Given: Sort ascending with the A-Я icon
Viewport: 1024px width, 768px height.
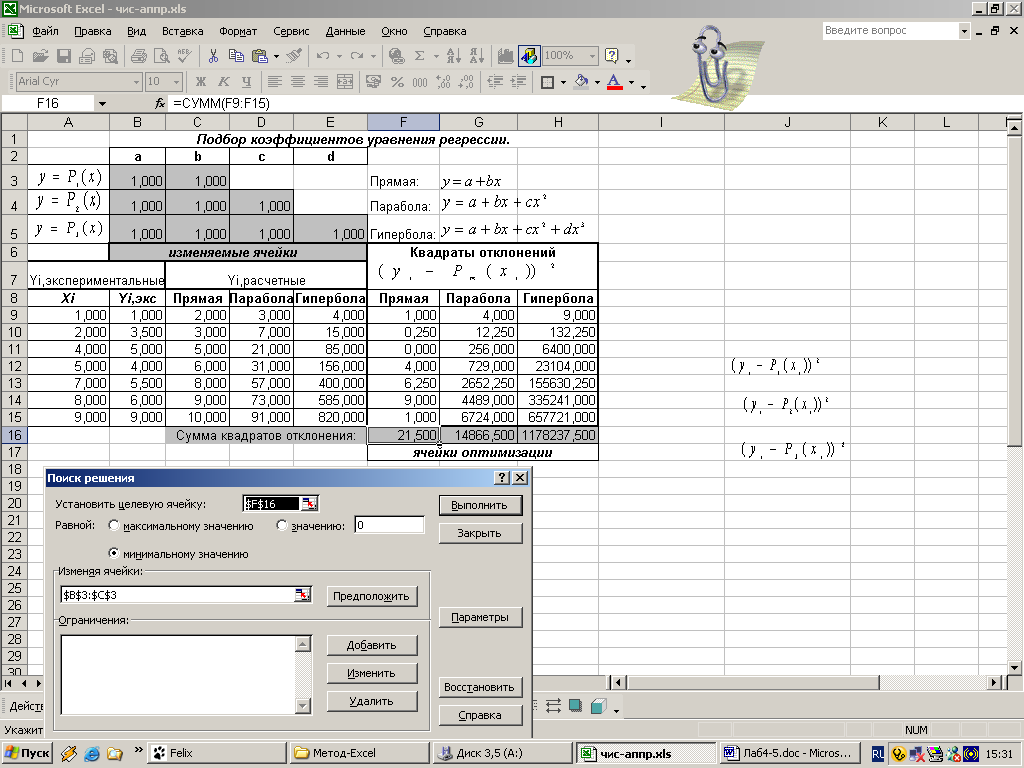Looking at the screenshot, I should (453, 56).
